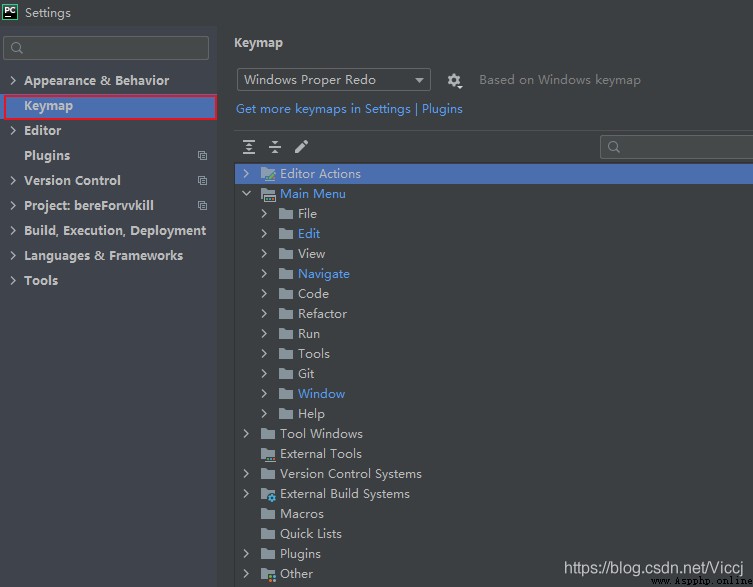Image resolution: width=753 pixels, height=587 pixels.
Task: Select the Window menu tree item
Action: 321,394
